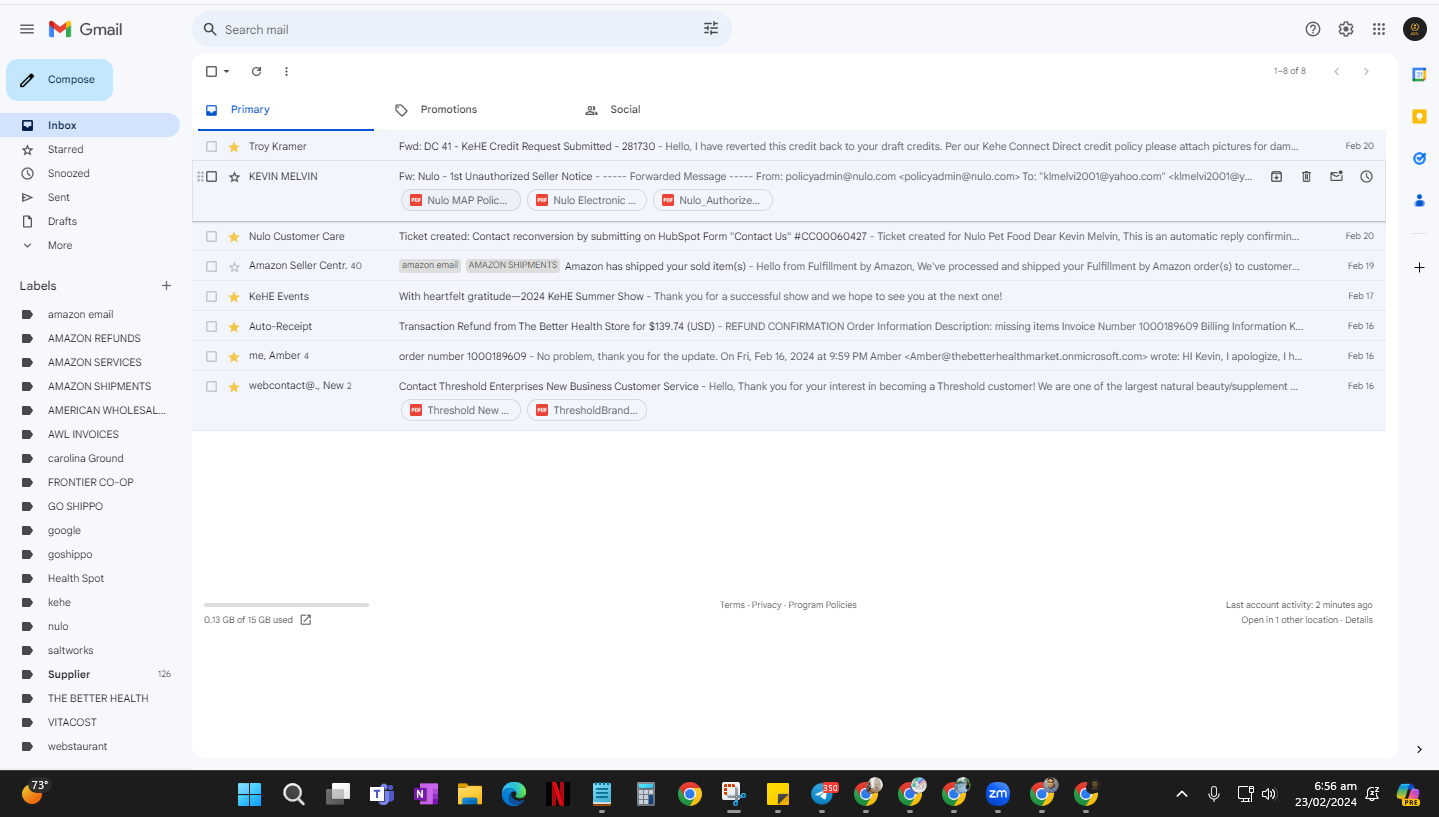Select the KEVIN MELVIN email checkbox
Image resolution: width=1439 pixels, height=817 pixels.
pyautogui.click(x=211, y=177)
